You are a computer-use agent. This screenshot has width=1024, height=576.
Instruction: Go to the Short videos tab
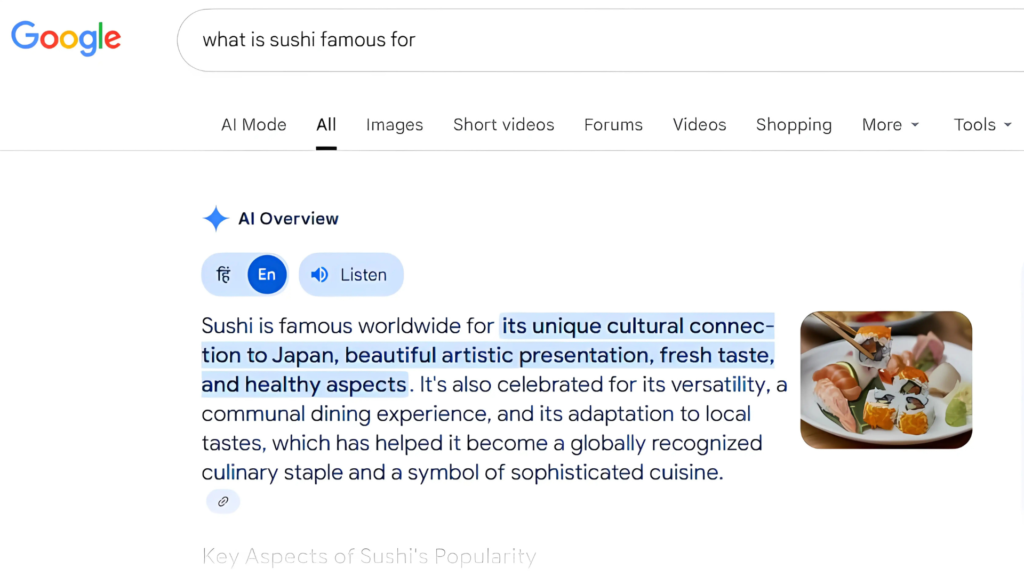(x=503, y=125)
